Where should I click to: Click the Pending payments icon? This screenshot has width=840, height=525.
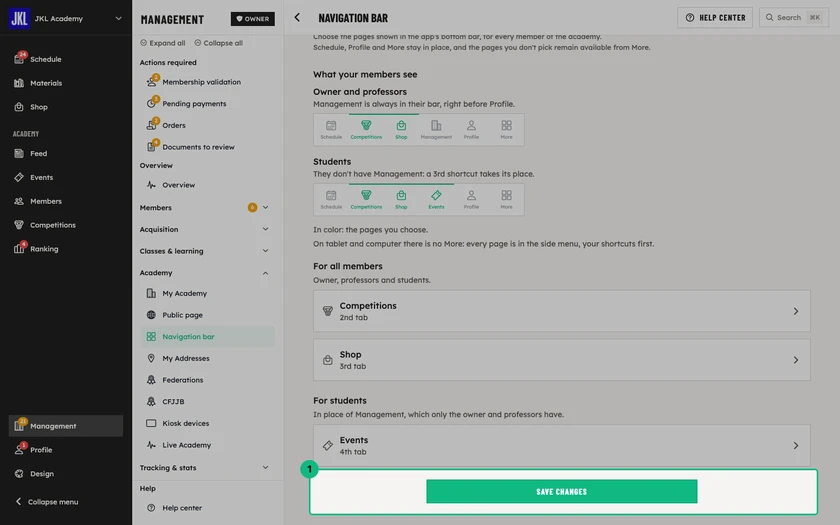[x=152, y=103]
